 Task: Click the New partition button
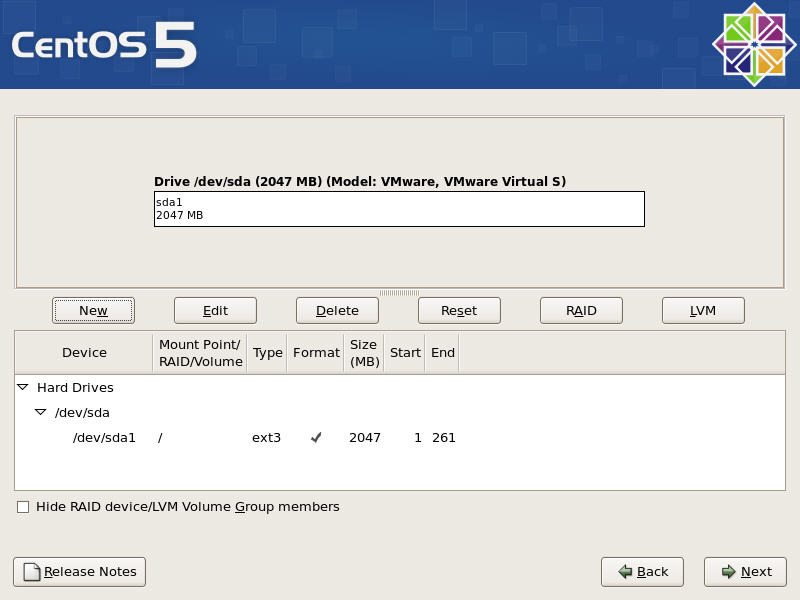(93, 310)
